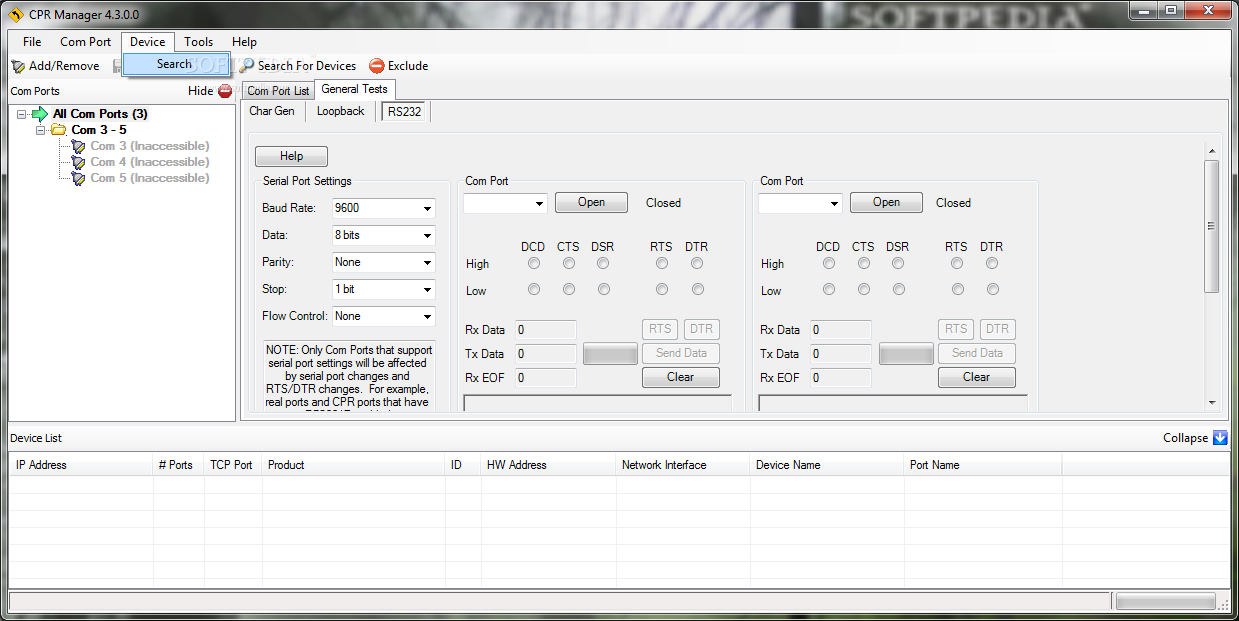Image resolution: width=1239 pixels, height=621 pixels.
Task: Switch to the Loopback tab
Action: coord(341,111)
